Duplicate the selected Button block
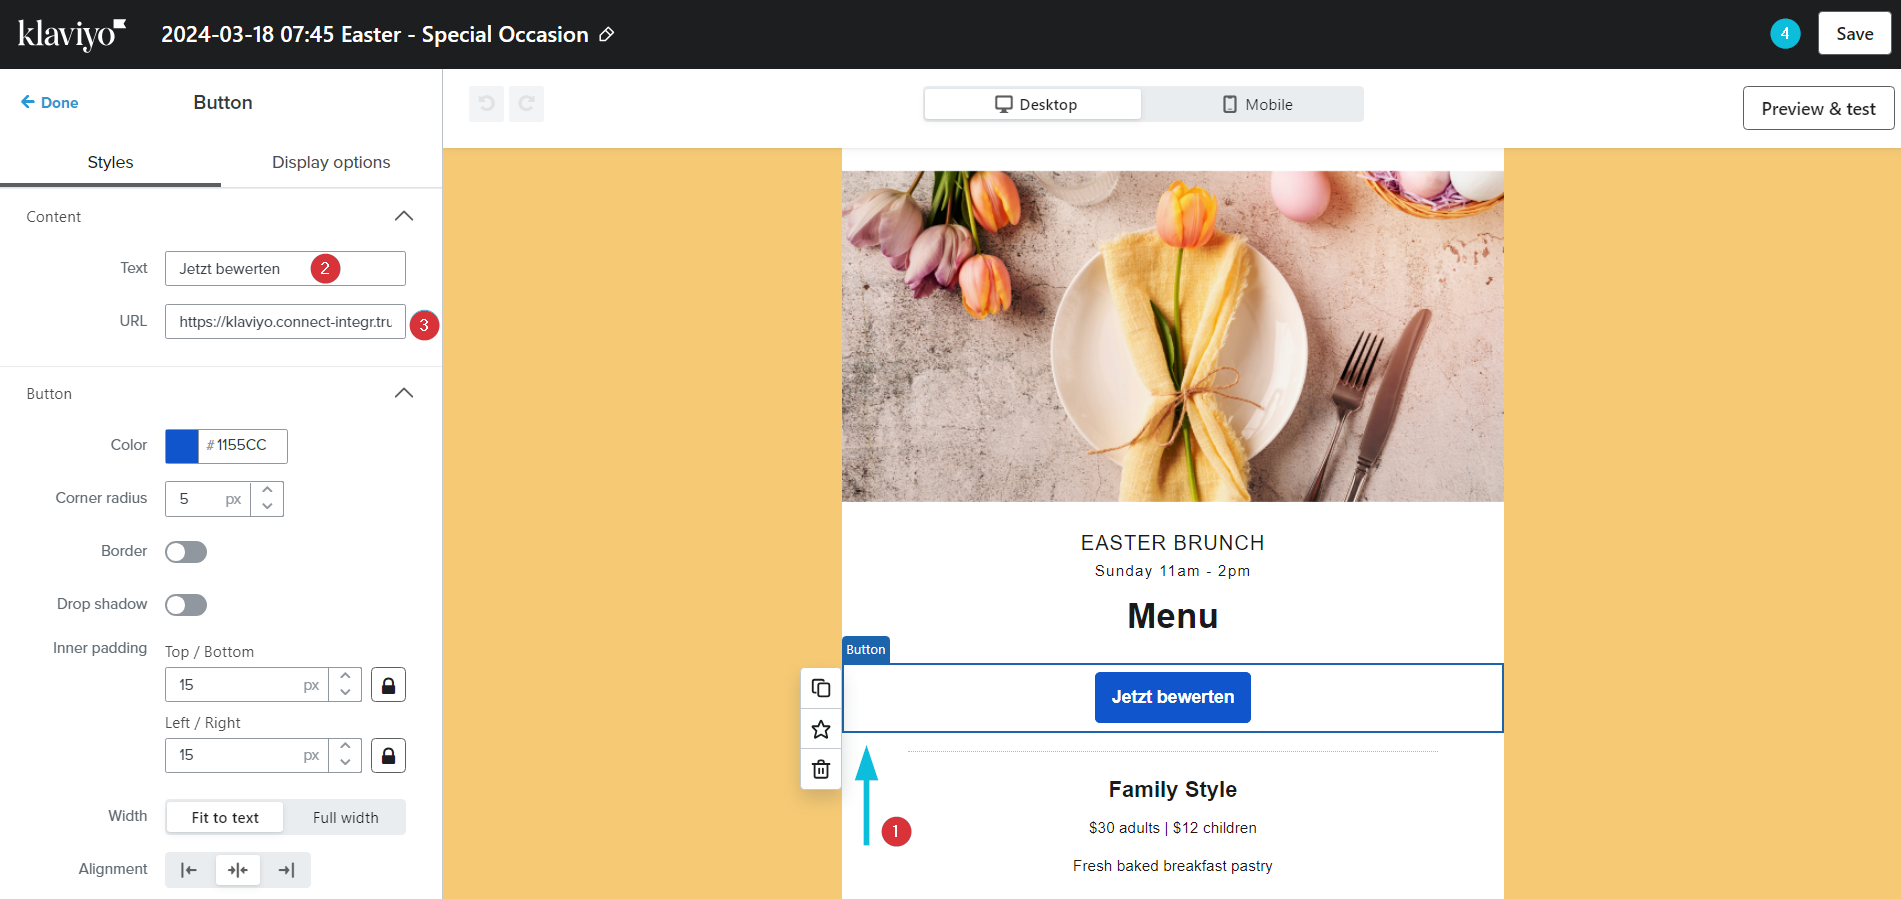The height and width of the screenshot is (899, 1901). point(821,688)
